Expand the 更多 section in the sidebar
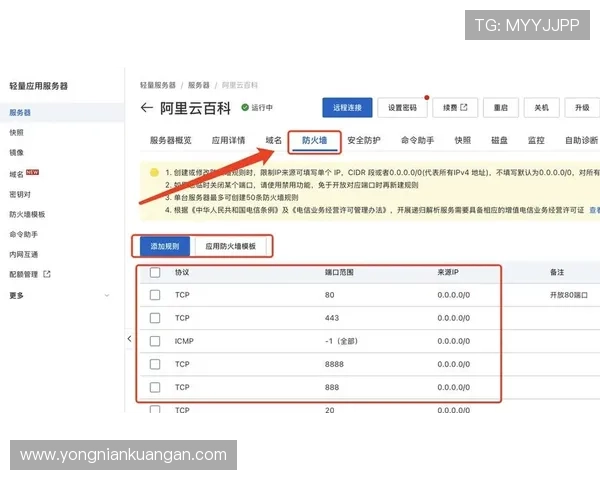The width and height of the screenshot is (600, 480). 59,296
